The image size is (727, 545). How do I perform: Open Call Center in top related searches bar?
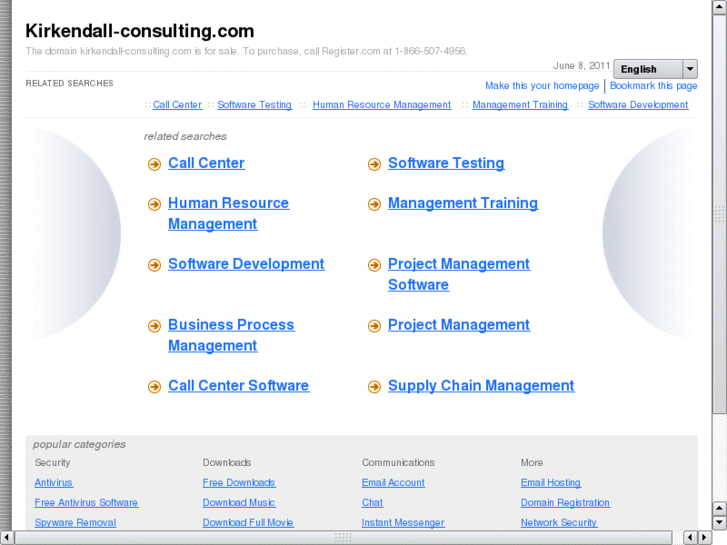point(177,105)
